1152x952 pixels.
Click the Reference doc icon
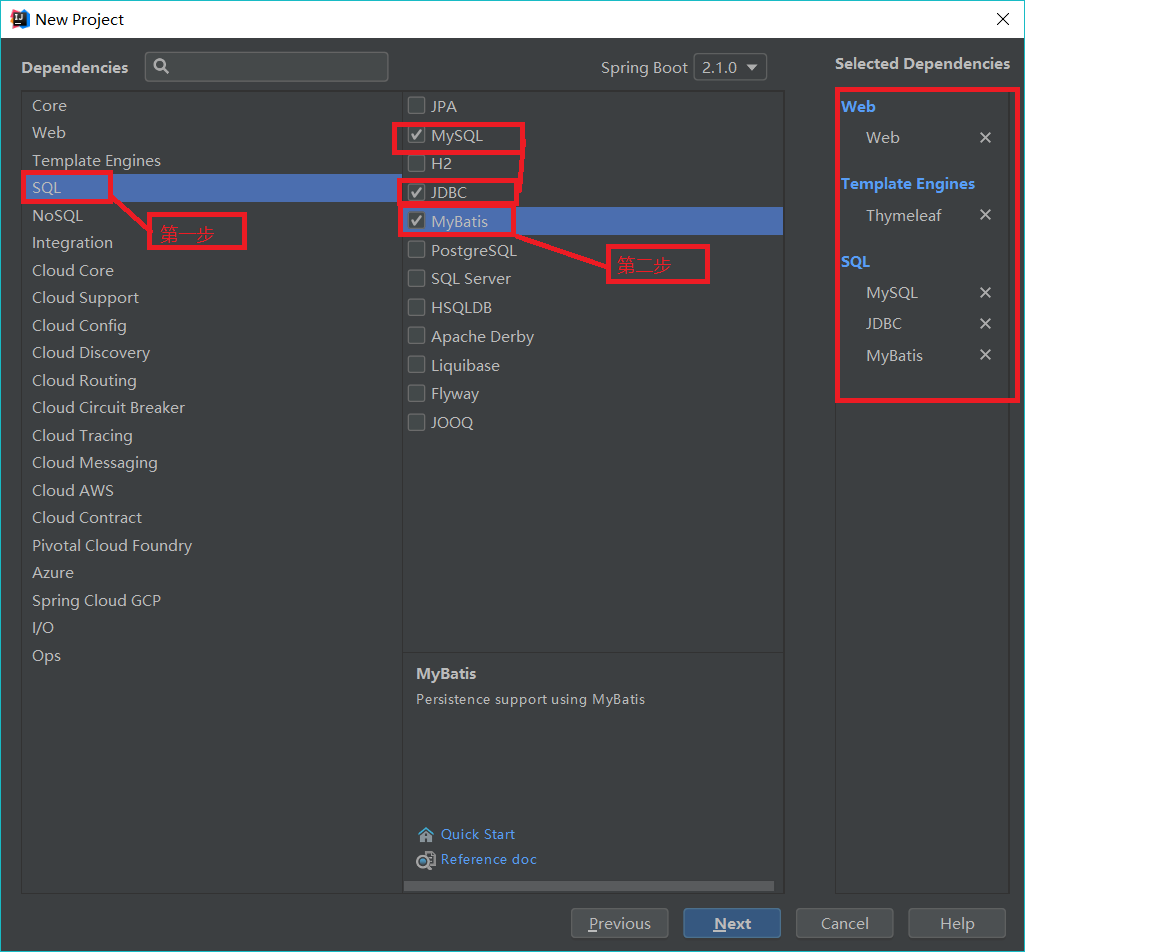(425, 860)
